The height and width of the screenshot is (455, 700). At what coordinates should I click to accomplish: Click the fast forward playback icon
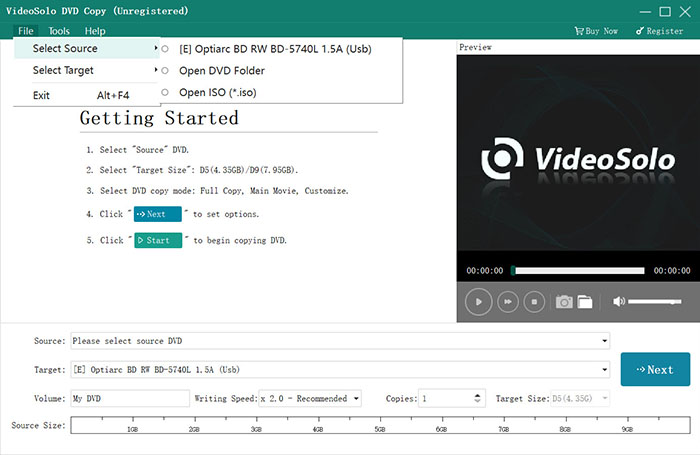(507, 301)
